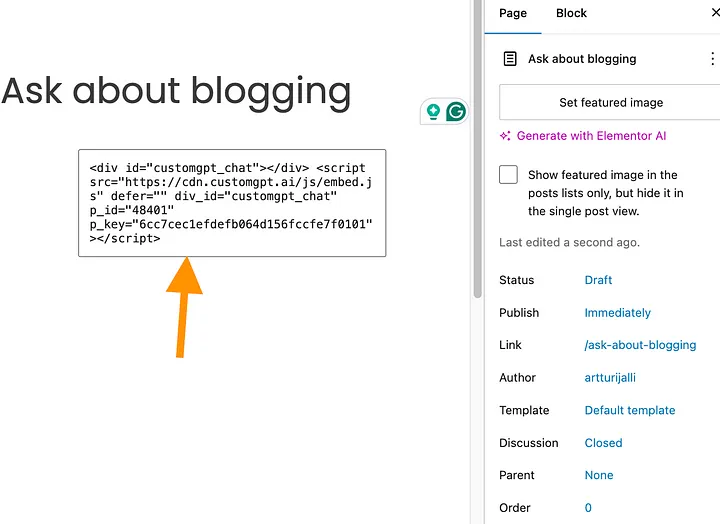Click the green Grammarly icon
The height and width of the screenshot is (524, 720).
pyautogui.click(x=456, y=112)
